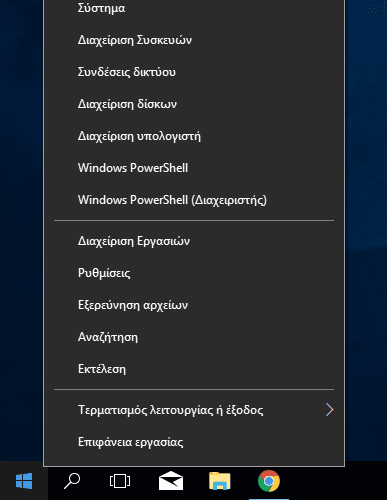
Task: Launch Windows PowerShell (Διαχειριστής)
Action: pyautogui.click(x=194, y=200)
